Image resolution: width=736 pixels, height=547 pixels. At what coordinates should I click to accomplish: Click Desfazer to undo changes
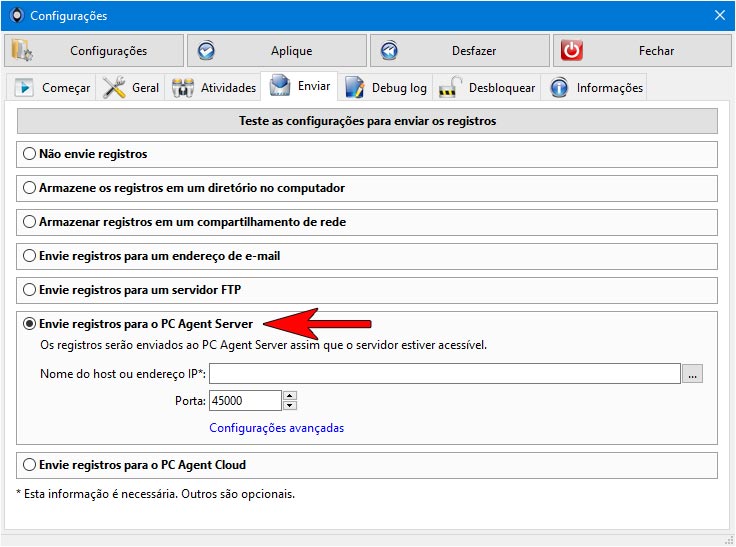[460, 51]
